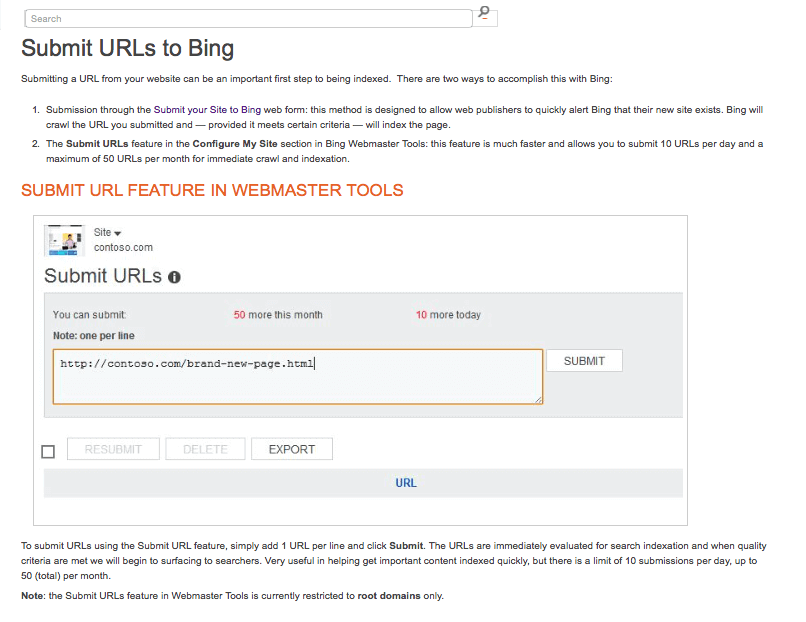Click the textarea resize handle corner
This screenshot has height=622, width=806.
(x=538, y=400)
